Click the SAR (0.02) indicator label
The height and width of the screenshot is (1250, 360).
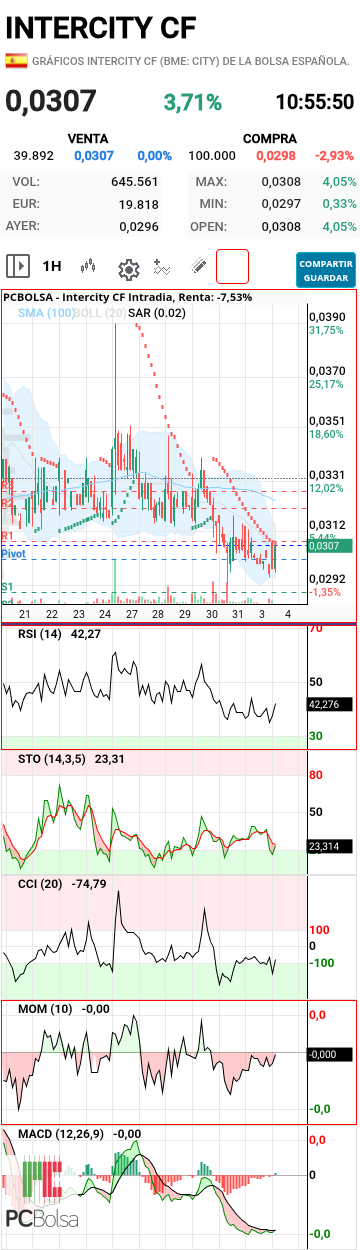point(157,313)
